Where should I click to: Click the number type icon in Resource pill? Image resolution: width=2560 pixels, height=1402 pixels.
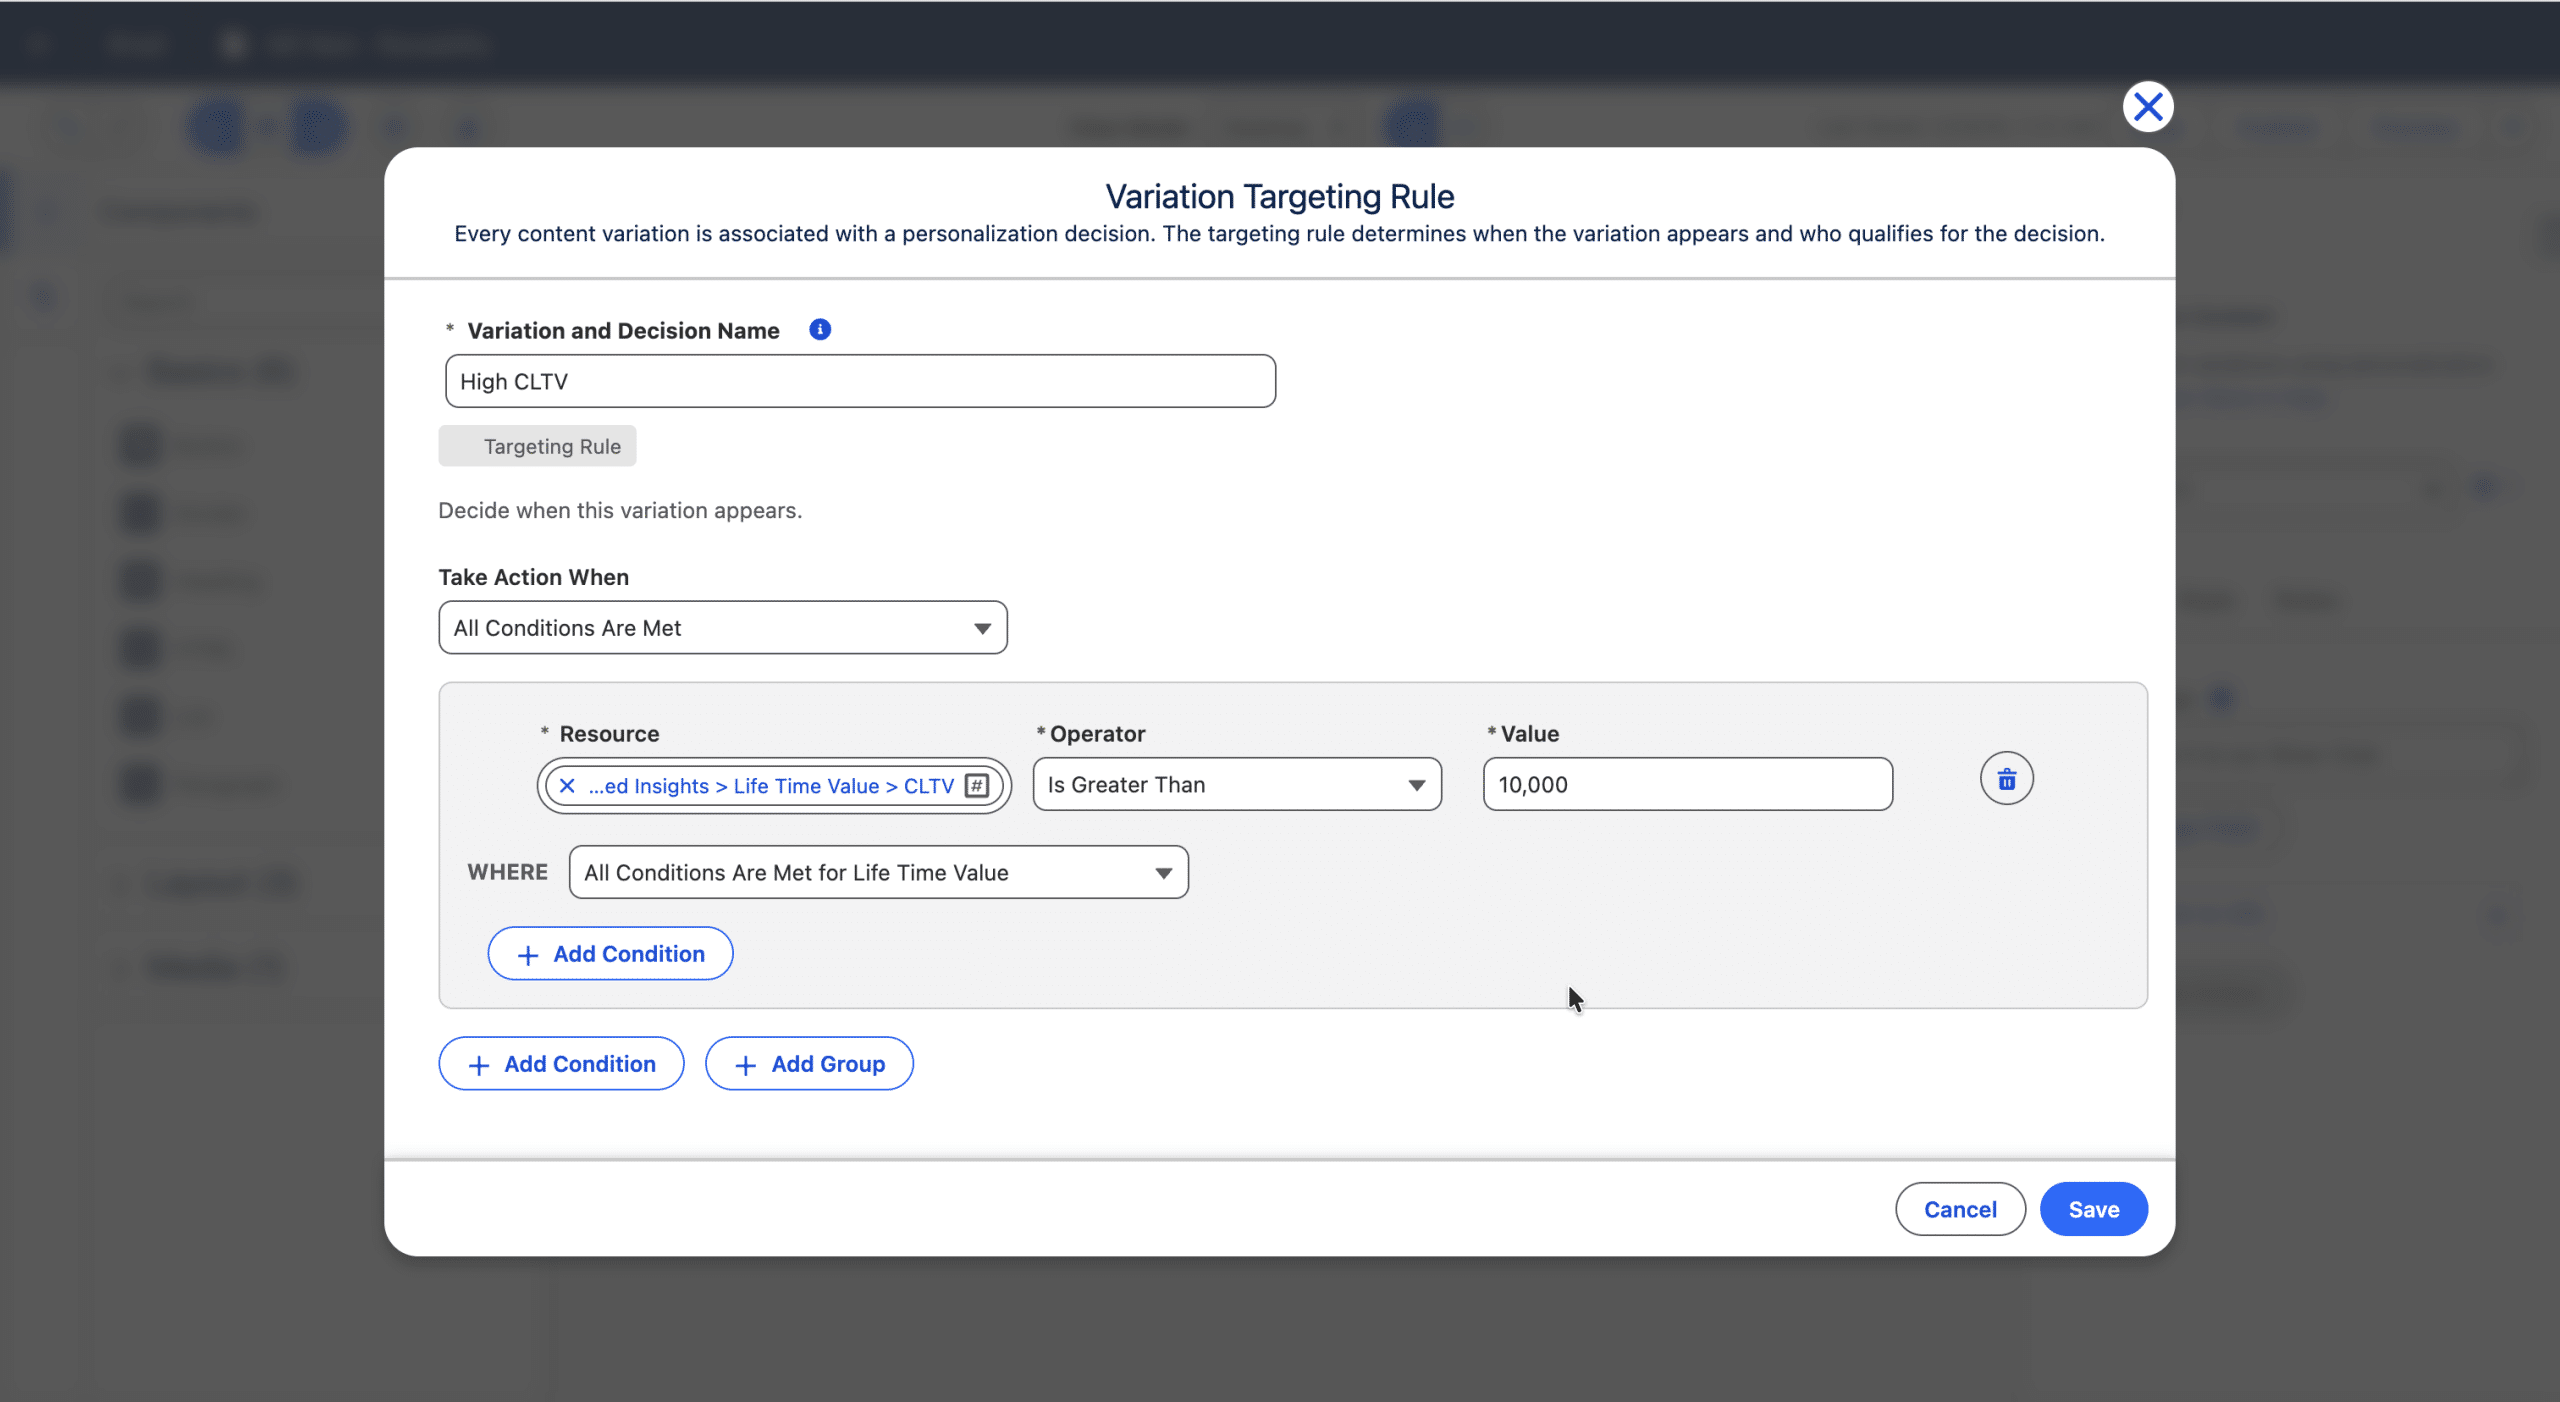[977, 786]
